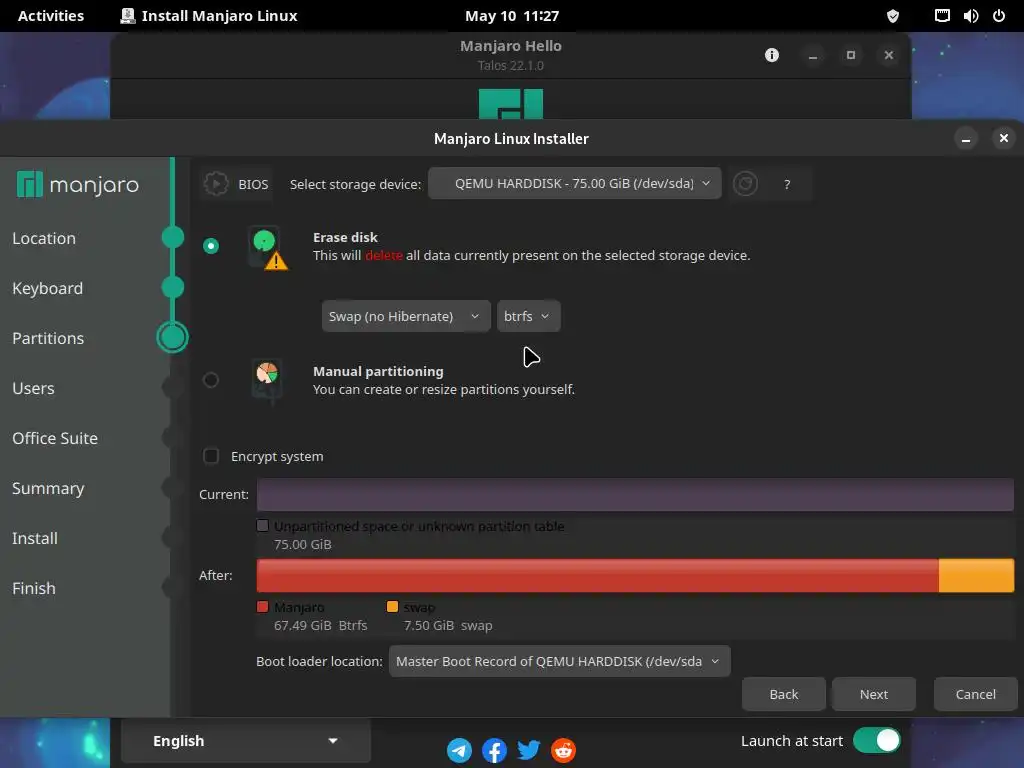The image size is (1024, 768).
Task: Click the Manual partitioning heading text
Action: click(378, 372)
